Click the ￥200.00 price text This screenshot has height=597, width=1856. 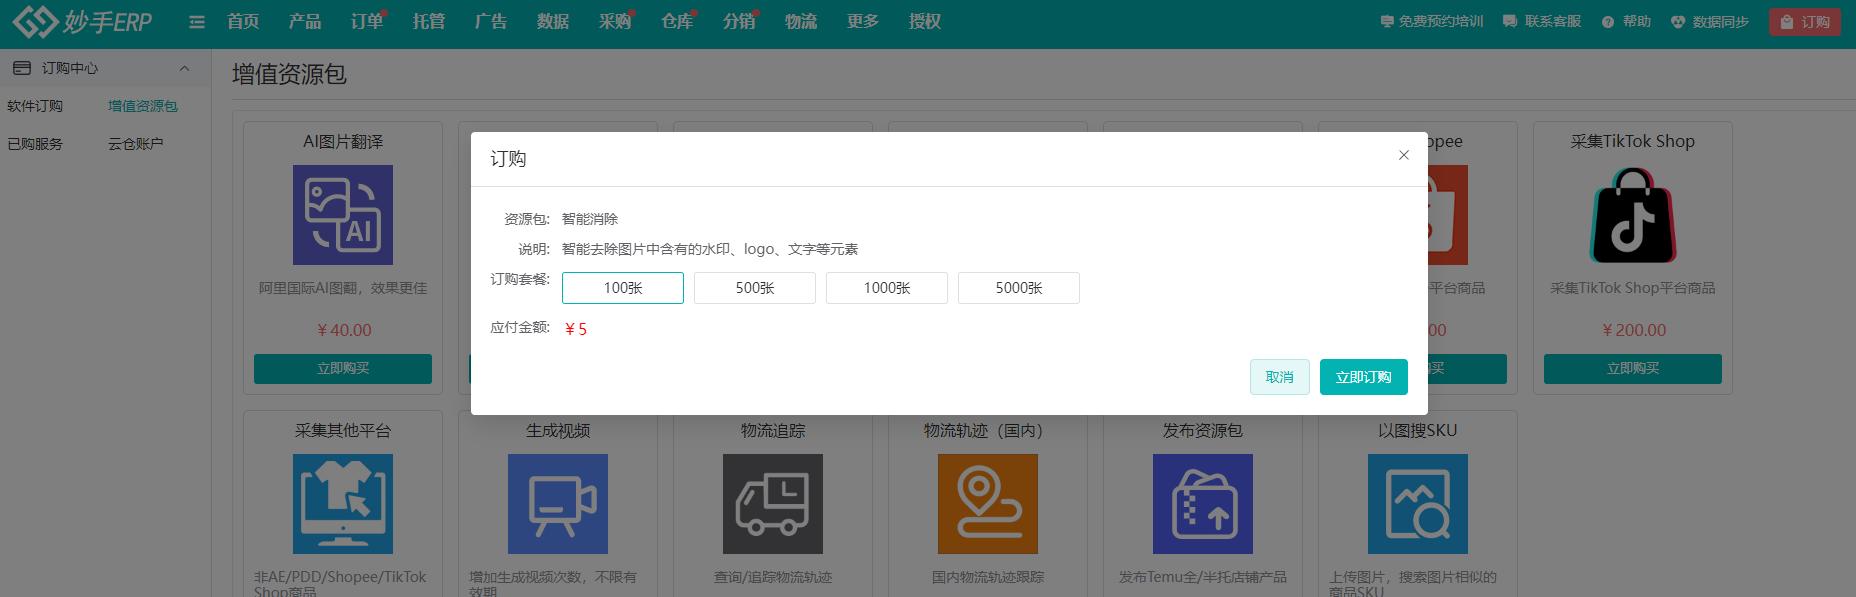coord(1634,330)
